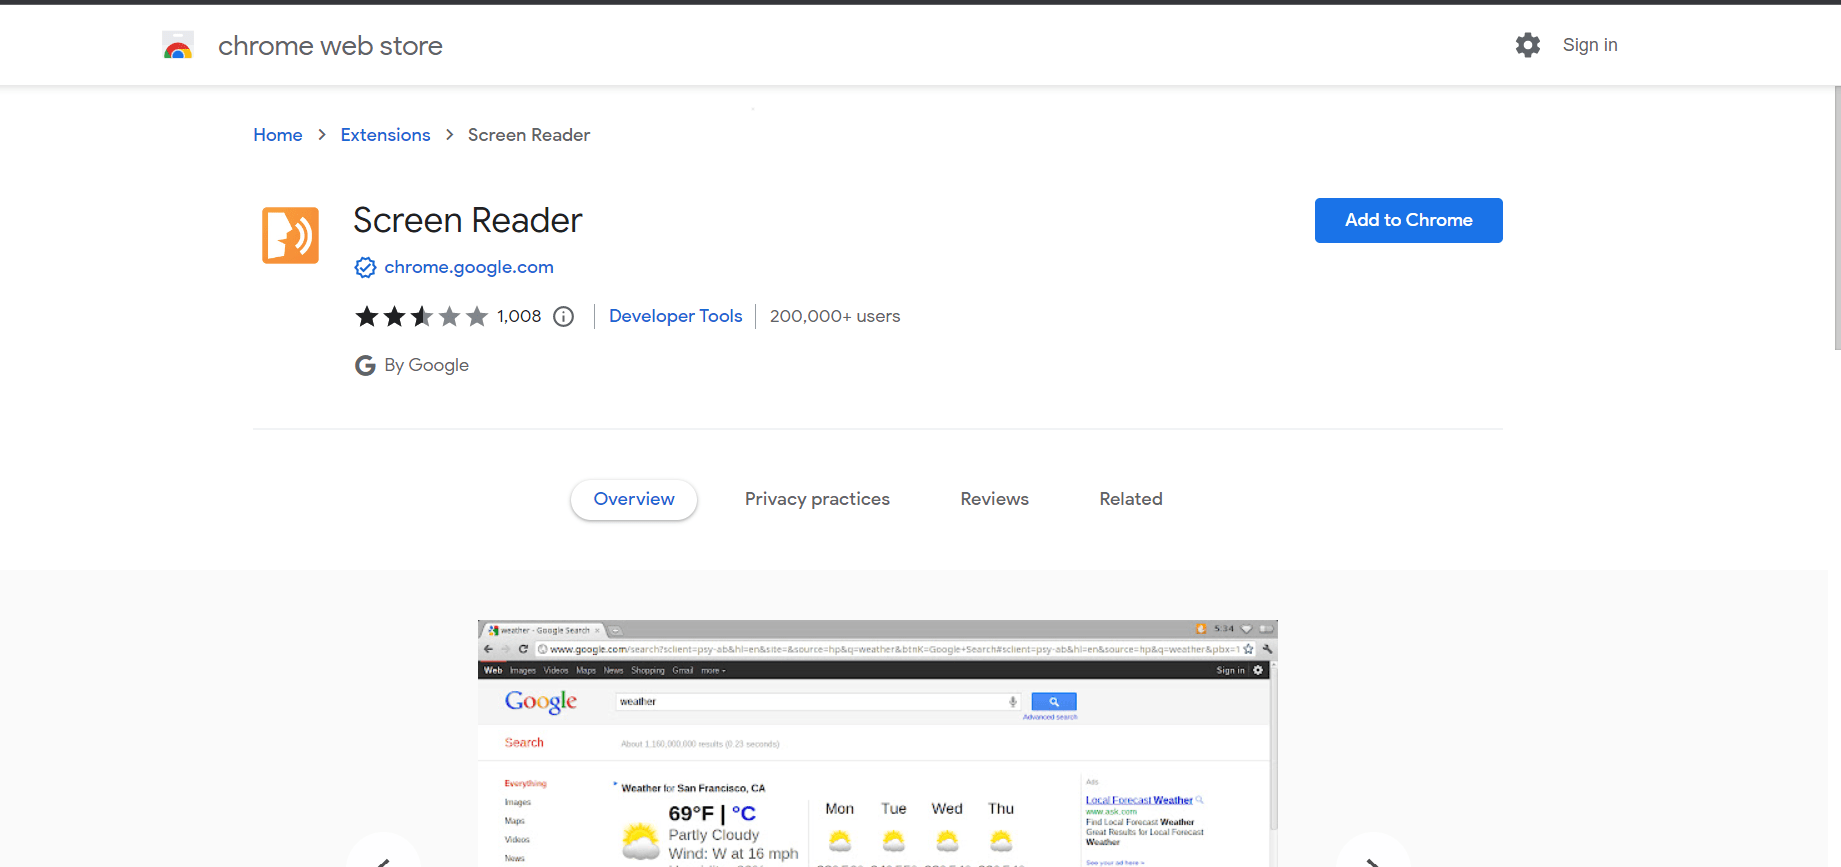1841x867 pixels.
Task: Click the weather search screenshot preview
Action: (x=877, y=743)
